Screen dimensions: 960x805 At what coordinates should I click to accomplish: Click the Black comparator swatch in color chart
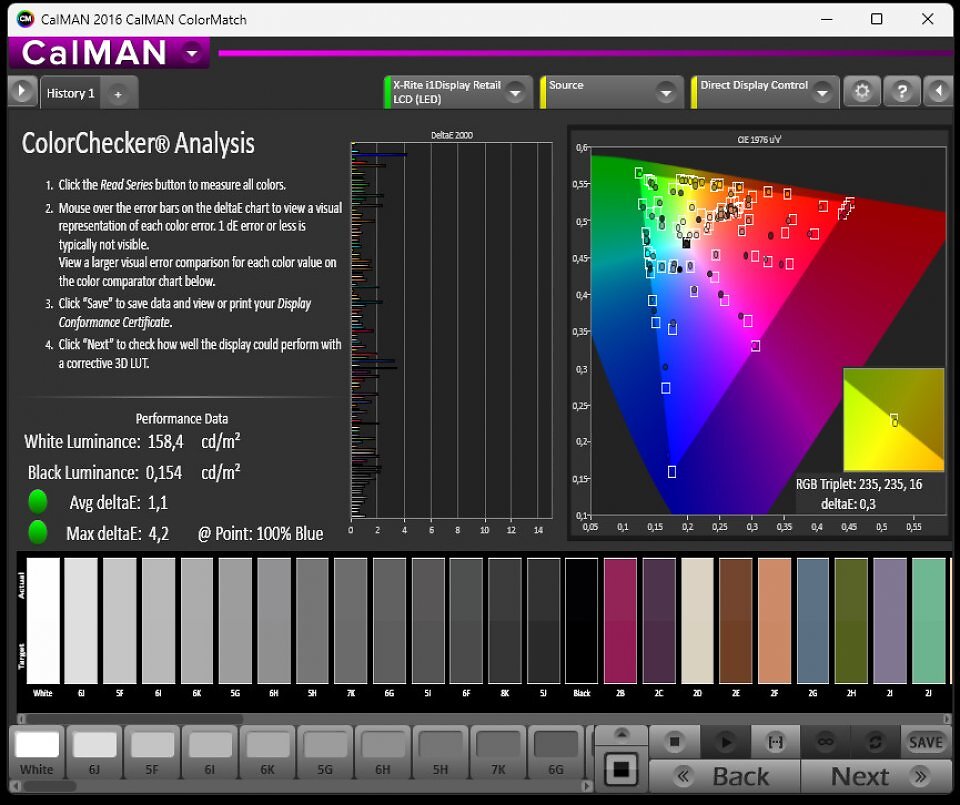(582, 620)
